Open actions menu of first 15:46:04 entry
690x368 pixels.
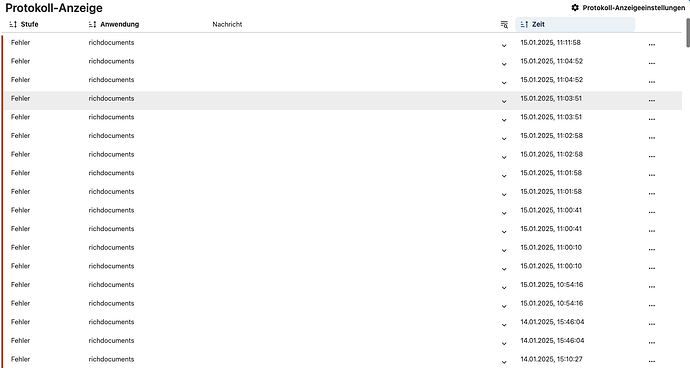pyautogui.click(x=652, y=324)
